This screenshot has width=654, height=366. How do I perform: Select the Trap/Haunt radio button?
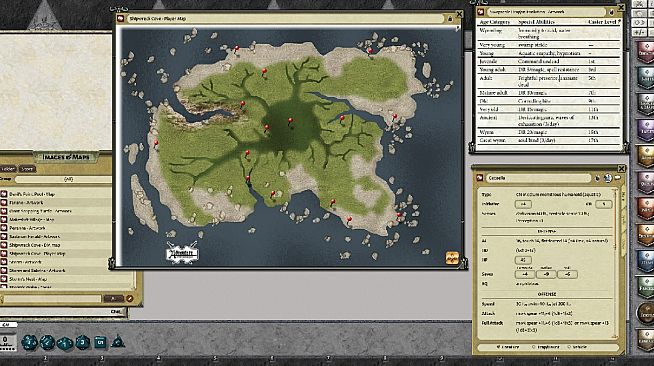pos(533,347)
